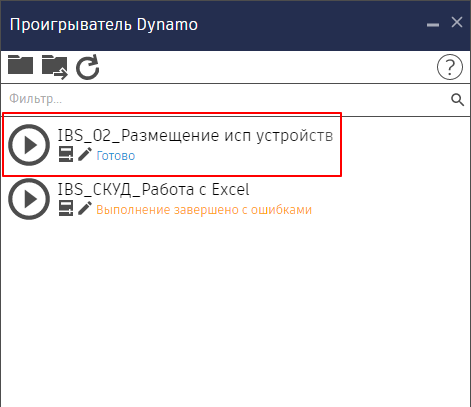
Task: Minimize the Проигрыватель Dynamo window
Action: point(433,25)
